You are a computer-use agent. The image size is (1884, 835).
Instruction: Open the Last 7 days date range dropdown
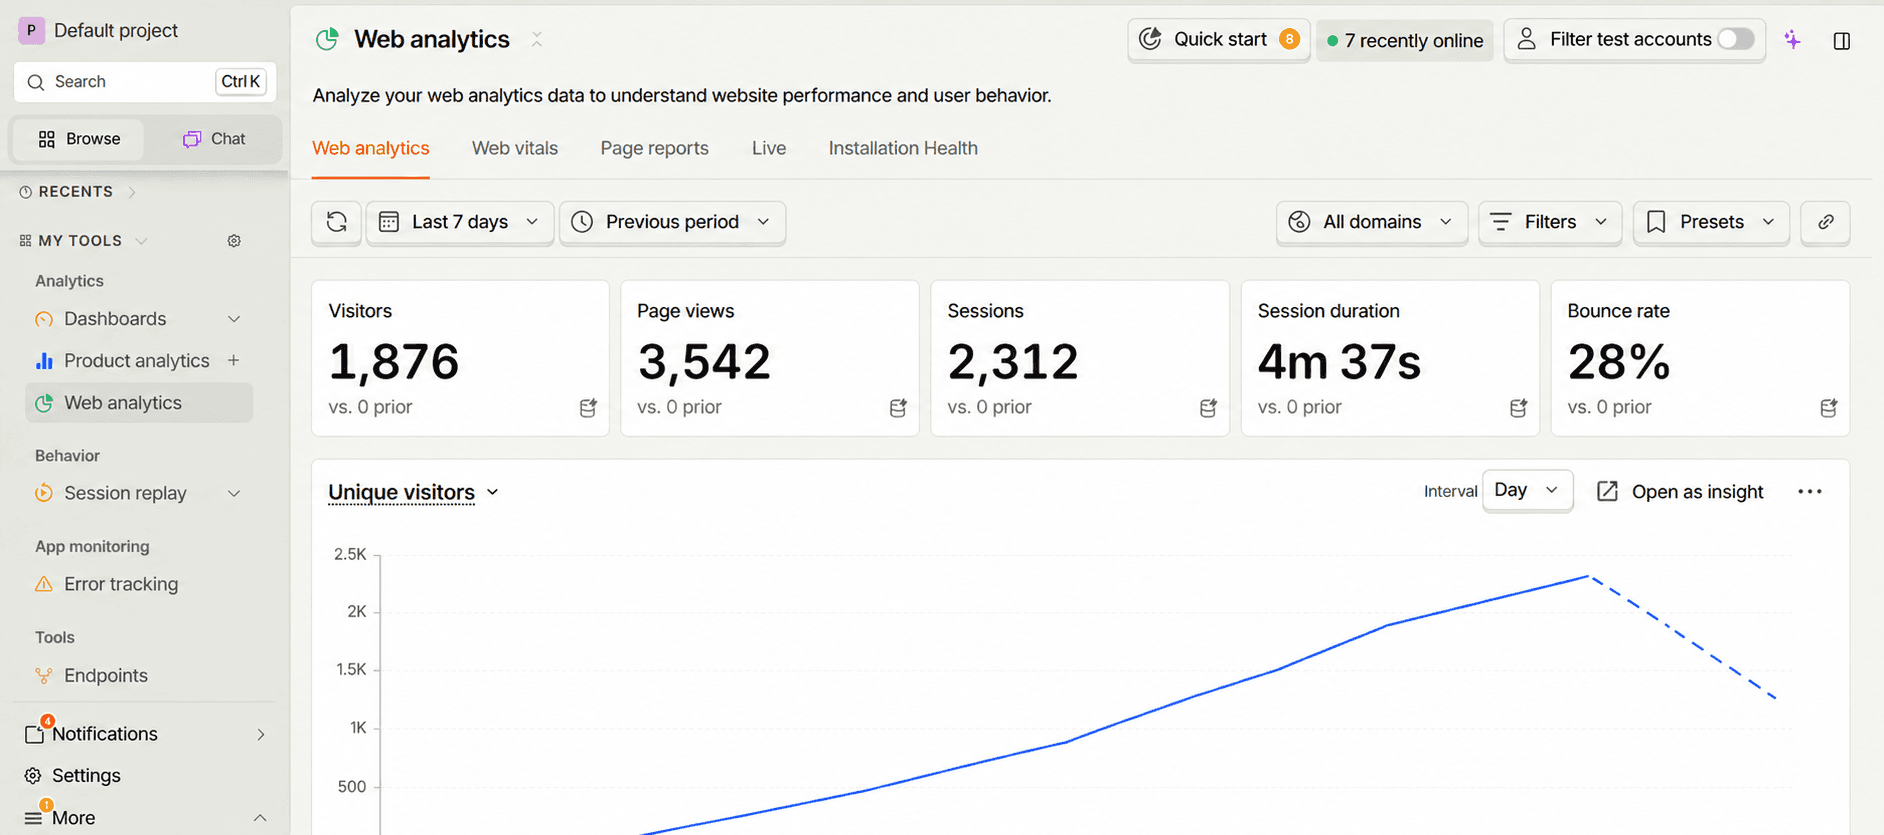(460, 222)
